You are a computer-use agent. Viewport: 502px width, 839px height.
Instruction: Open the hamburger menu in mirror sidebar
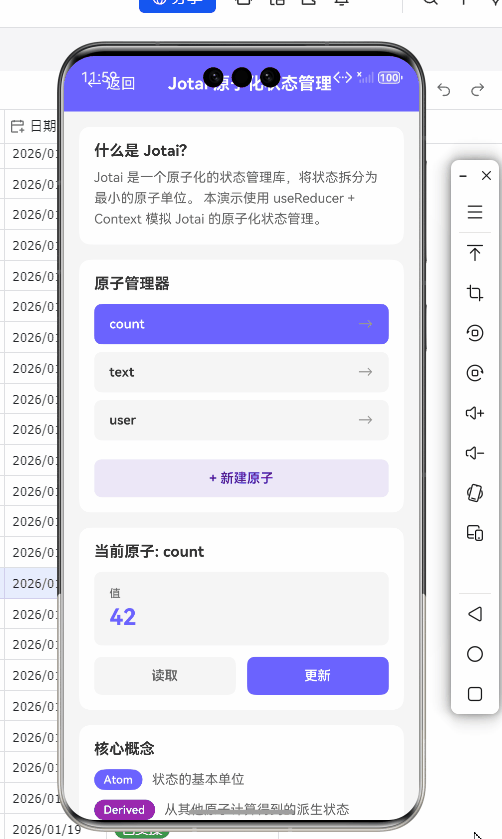coord(475,212)
